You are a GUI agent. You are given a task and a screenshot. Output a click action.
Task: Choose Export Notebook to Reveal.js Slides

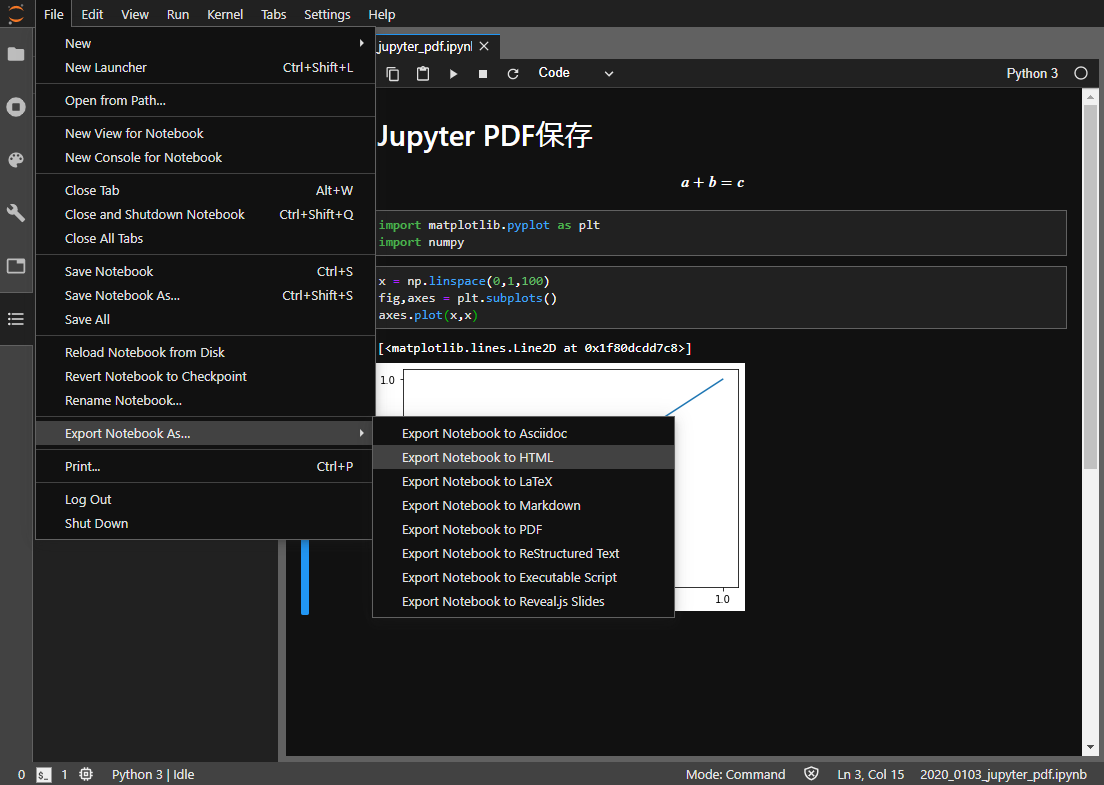tap(523, 601)
